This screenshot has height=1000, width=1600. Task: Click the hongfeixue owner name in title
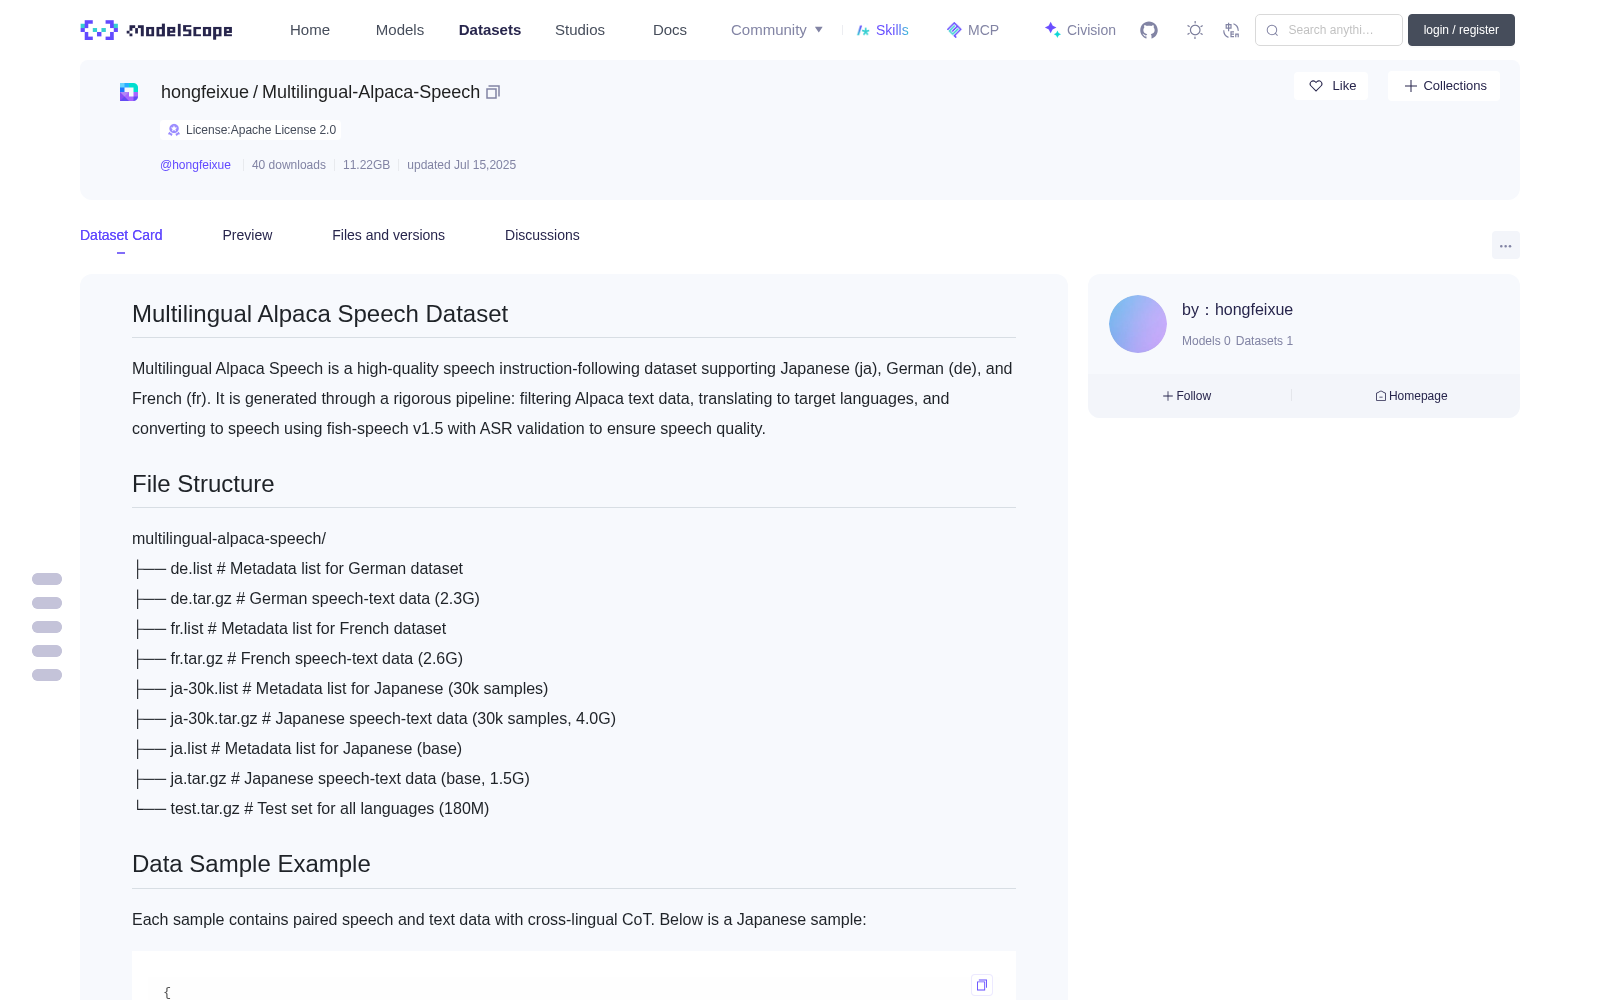pyautogui.click(x=205, y=92)
